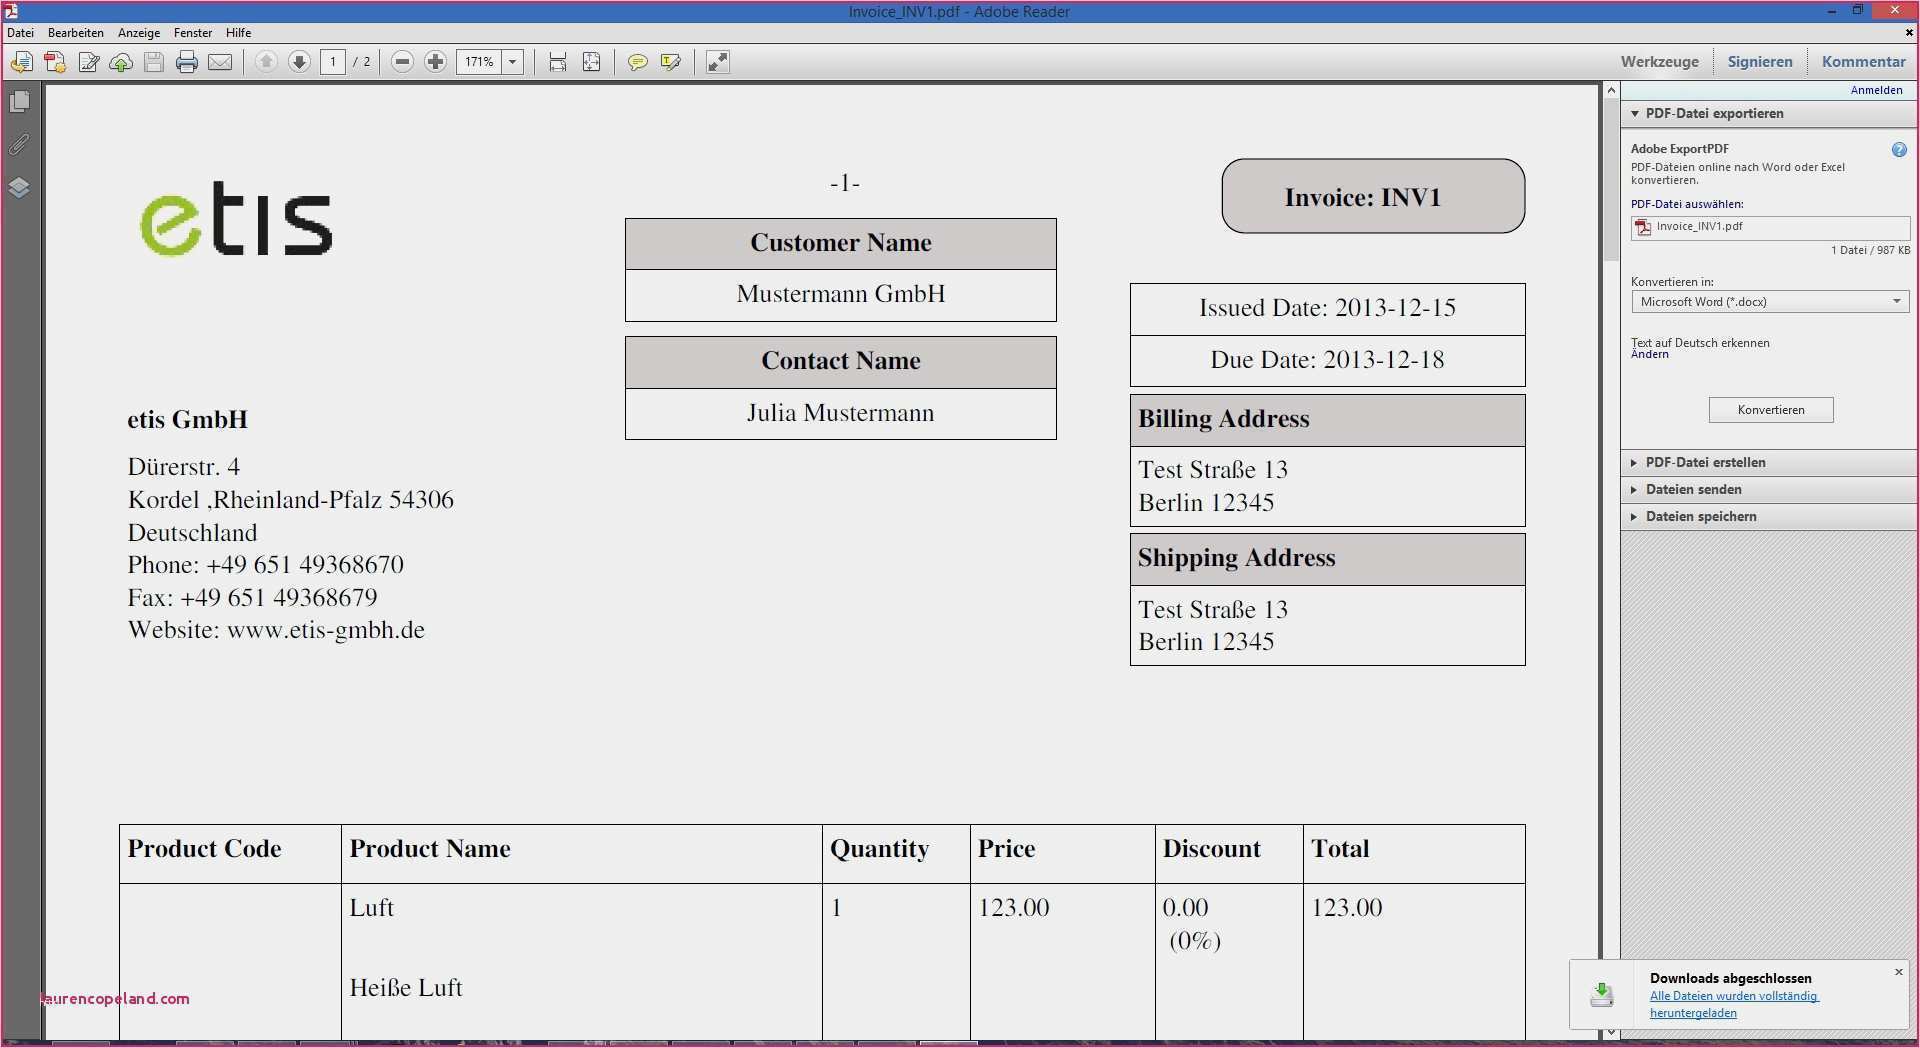The height and width of the screenshot is (1048, 1920).
Task: Expand the Dateien senden section
Action: click(1693, 490)
